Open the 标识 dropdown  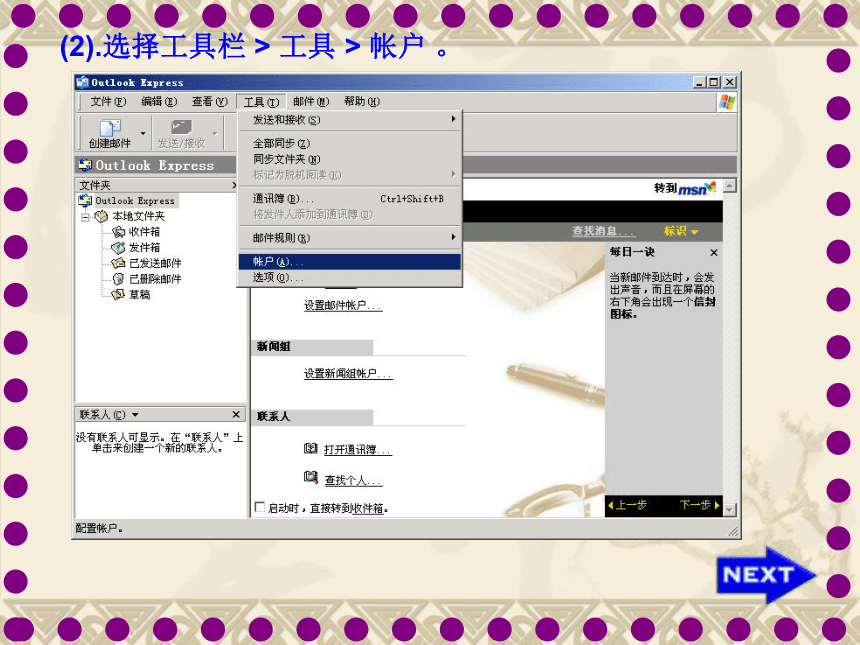click(681, 231)
